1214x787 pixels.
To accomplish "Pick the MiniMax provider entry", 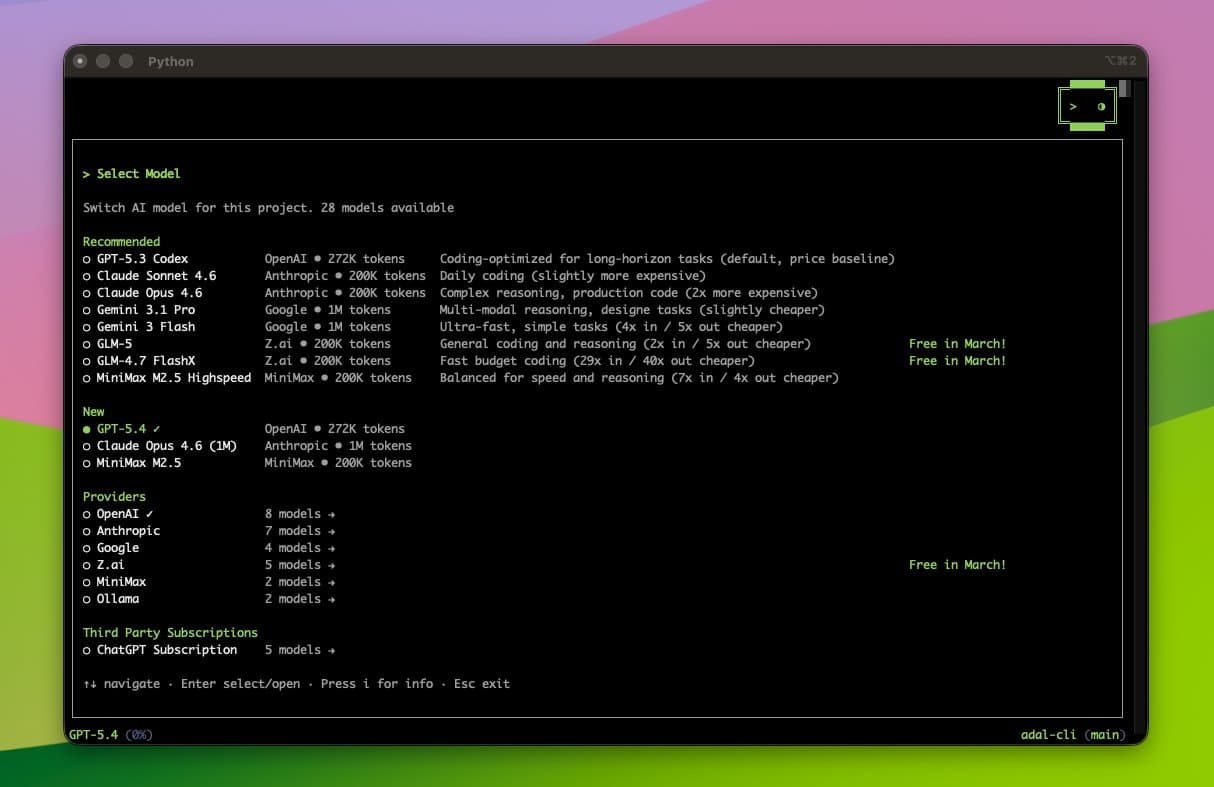I will [121, 582].
